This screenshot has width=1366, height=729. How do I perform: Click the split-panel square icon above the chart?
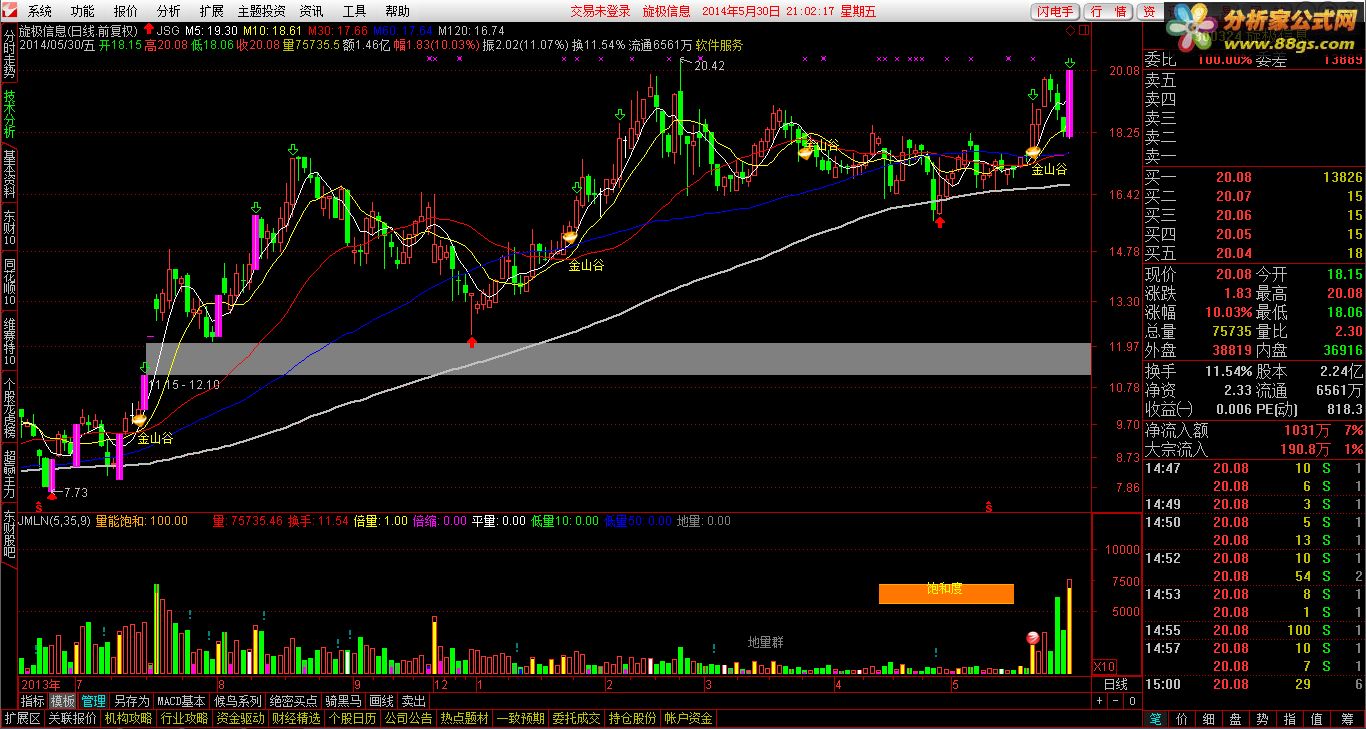tap(1084, 32)
